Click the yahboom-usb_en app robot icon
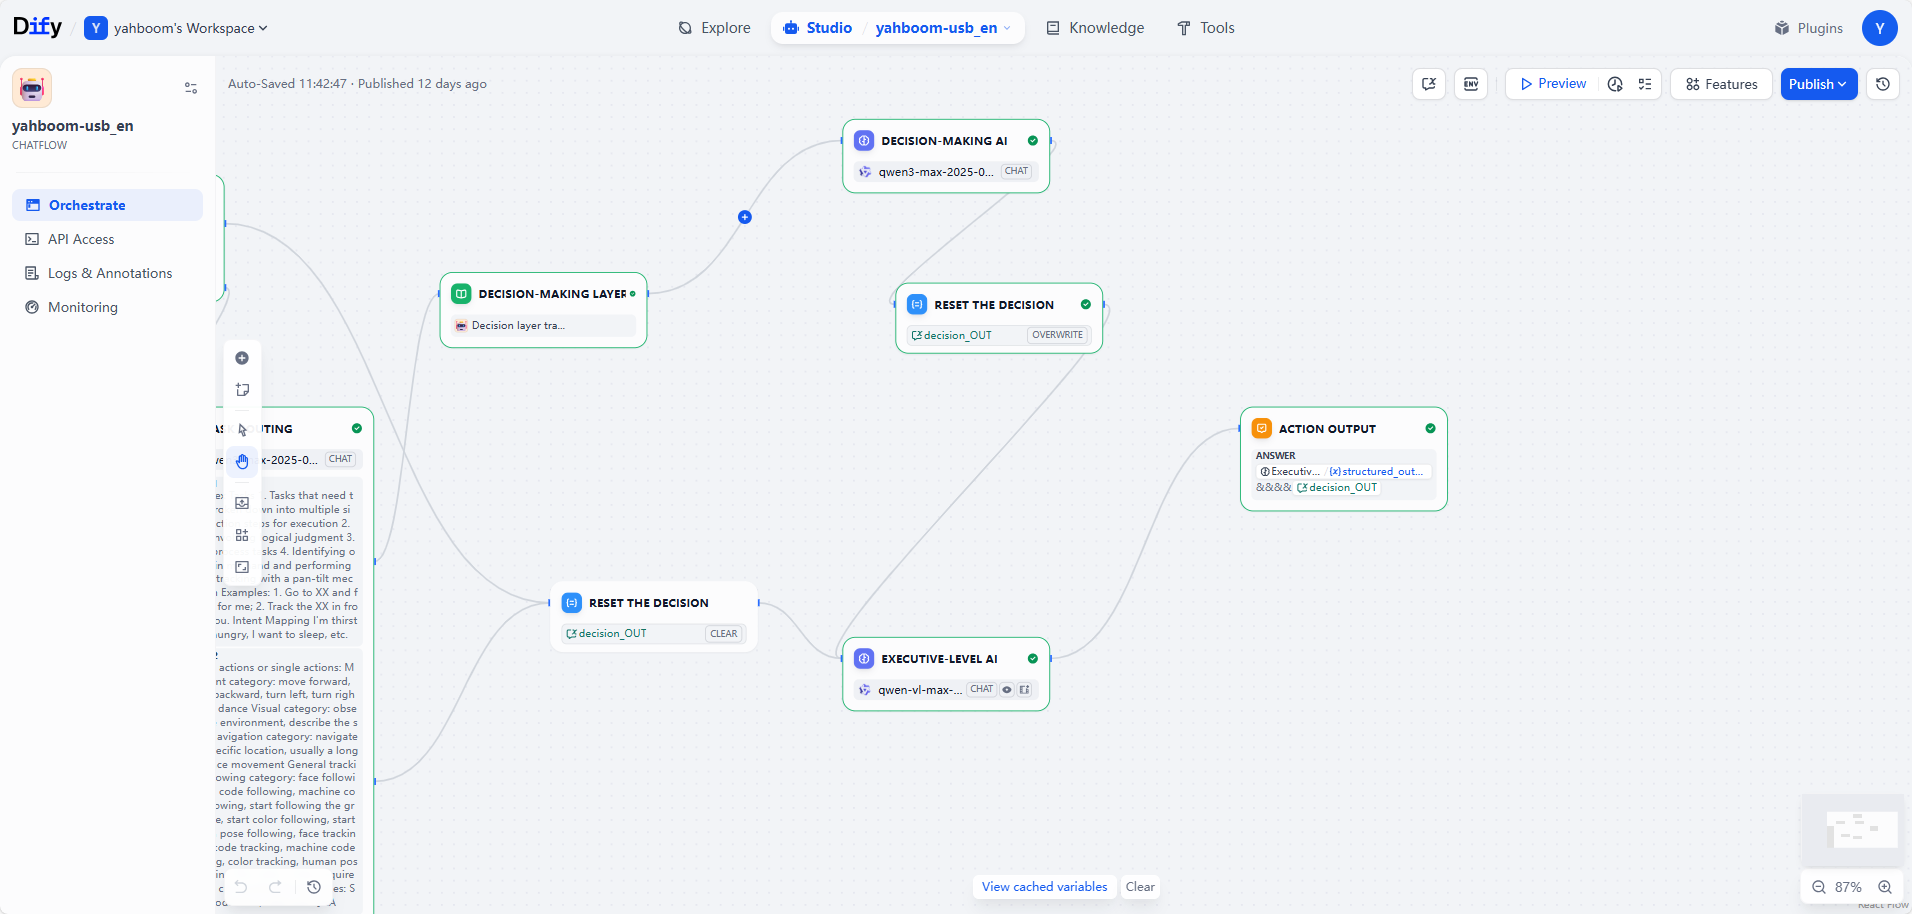 coord(32,88)
